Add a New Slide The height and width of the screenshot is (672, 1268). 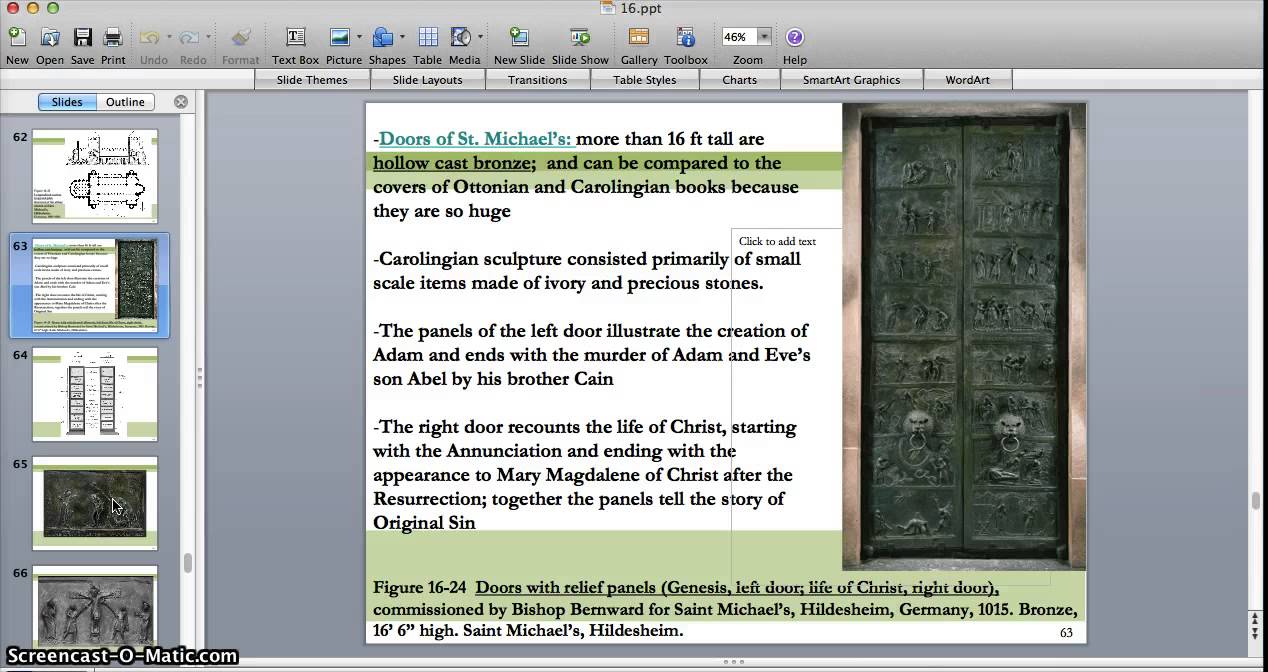point(519,37)
